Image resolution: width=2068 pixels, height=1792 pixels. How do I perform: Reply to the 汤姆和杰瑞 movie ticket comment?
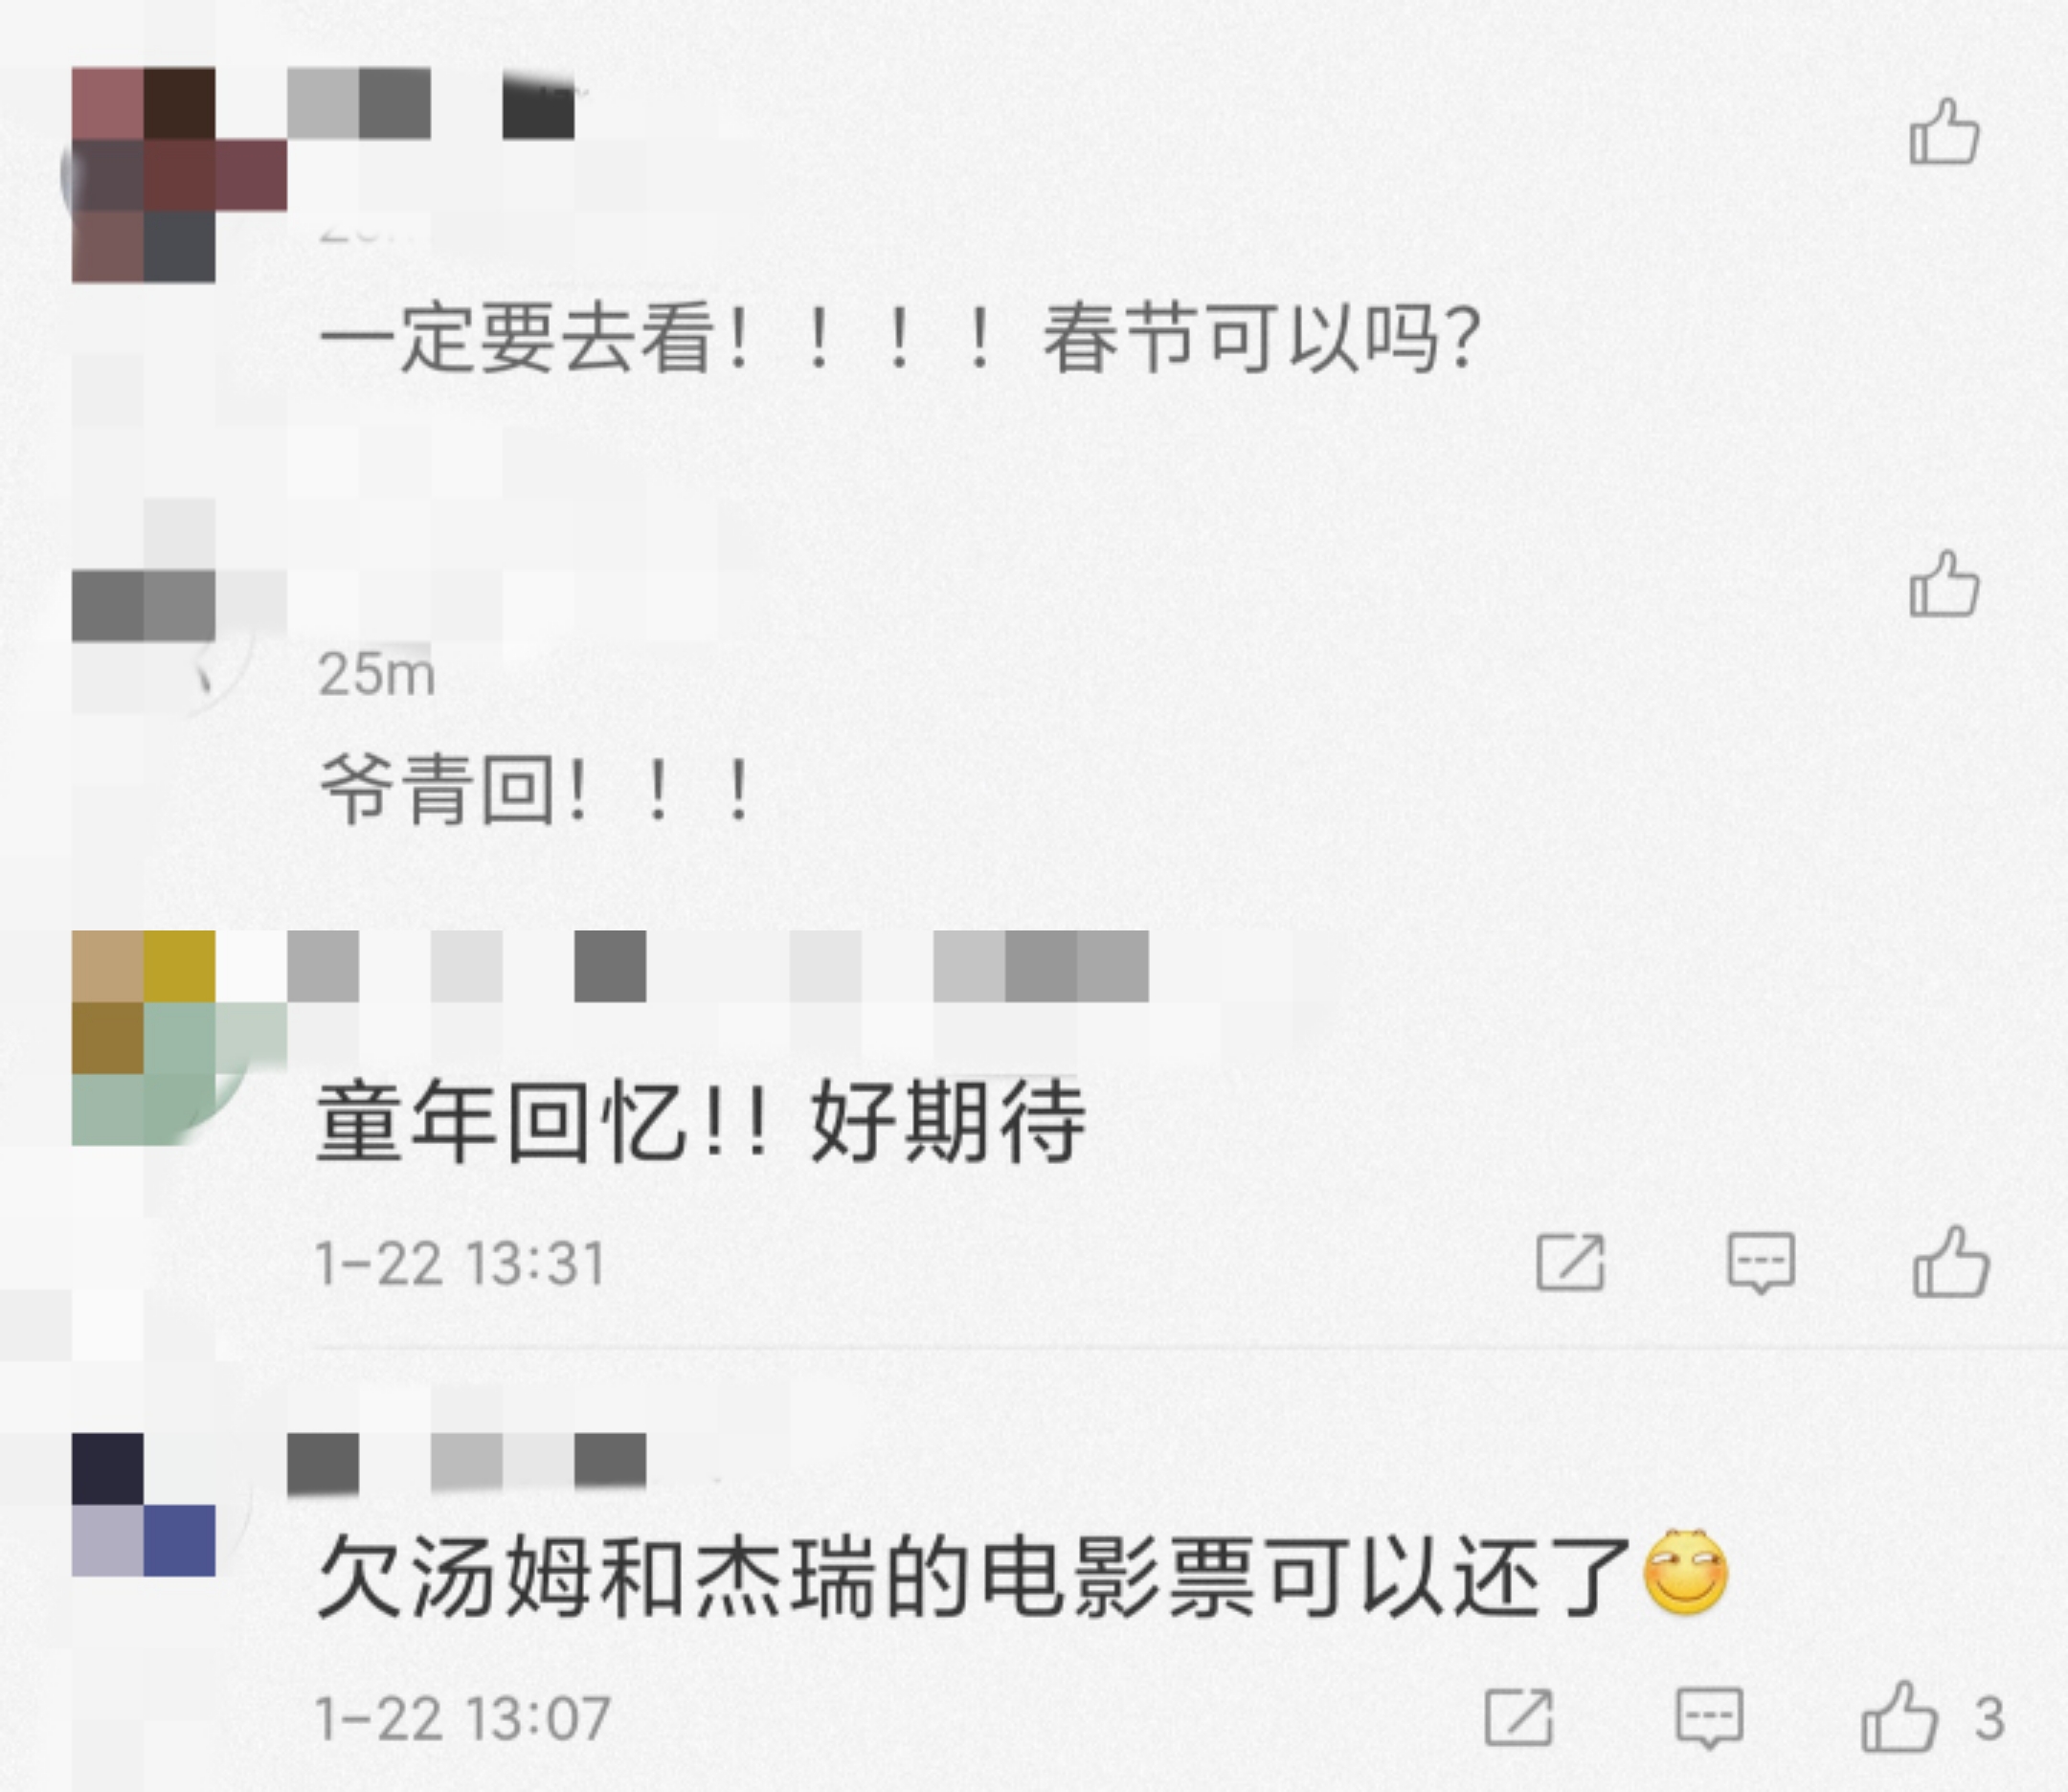(x=1709, y=1719)
